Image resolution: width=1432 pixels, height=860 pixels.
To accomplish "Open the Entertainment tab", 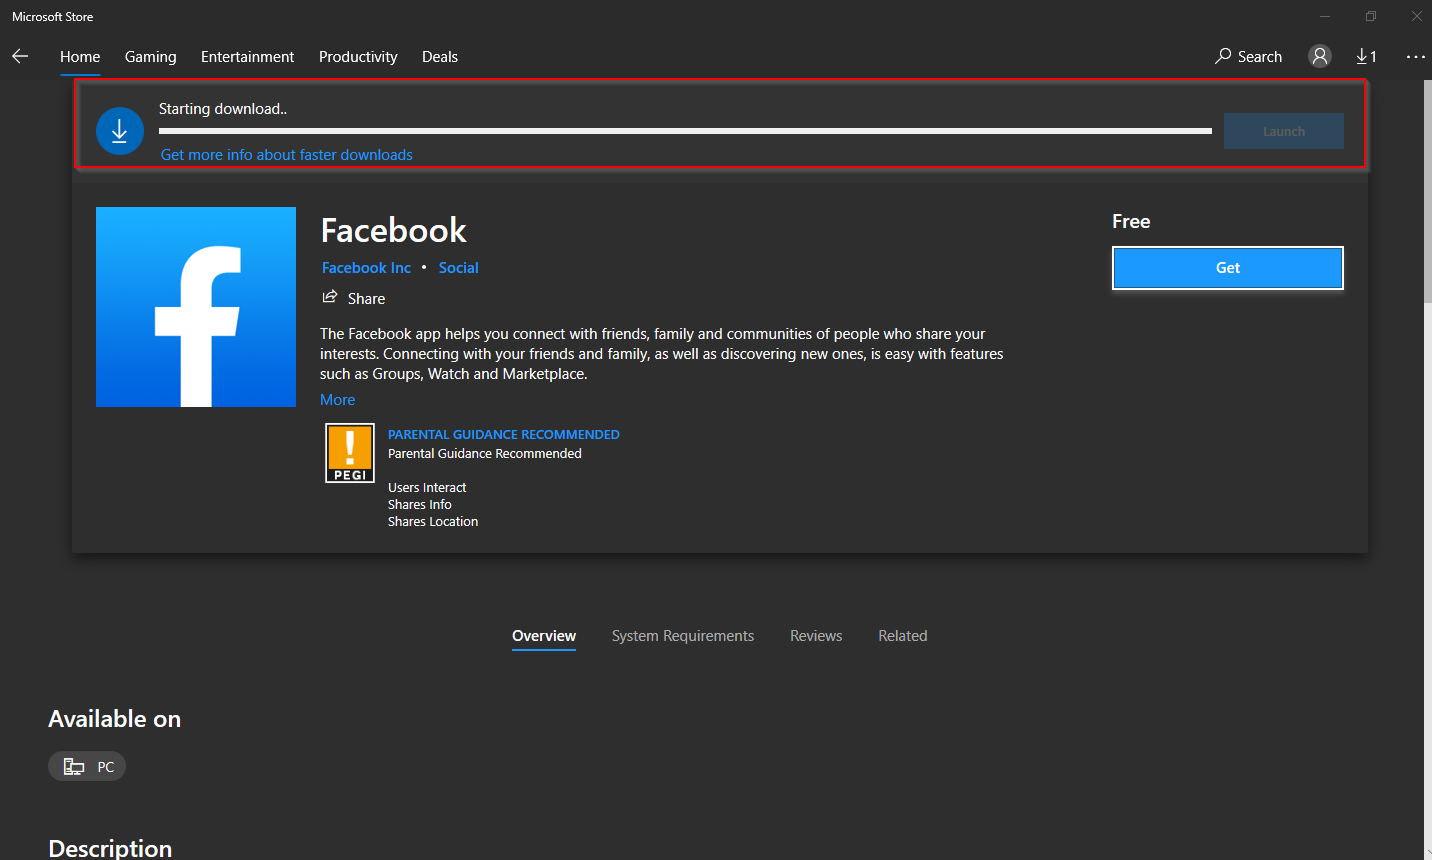I will click(248, 56).
